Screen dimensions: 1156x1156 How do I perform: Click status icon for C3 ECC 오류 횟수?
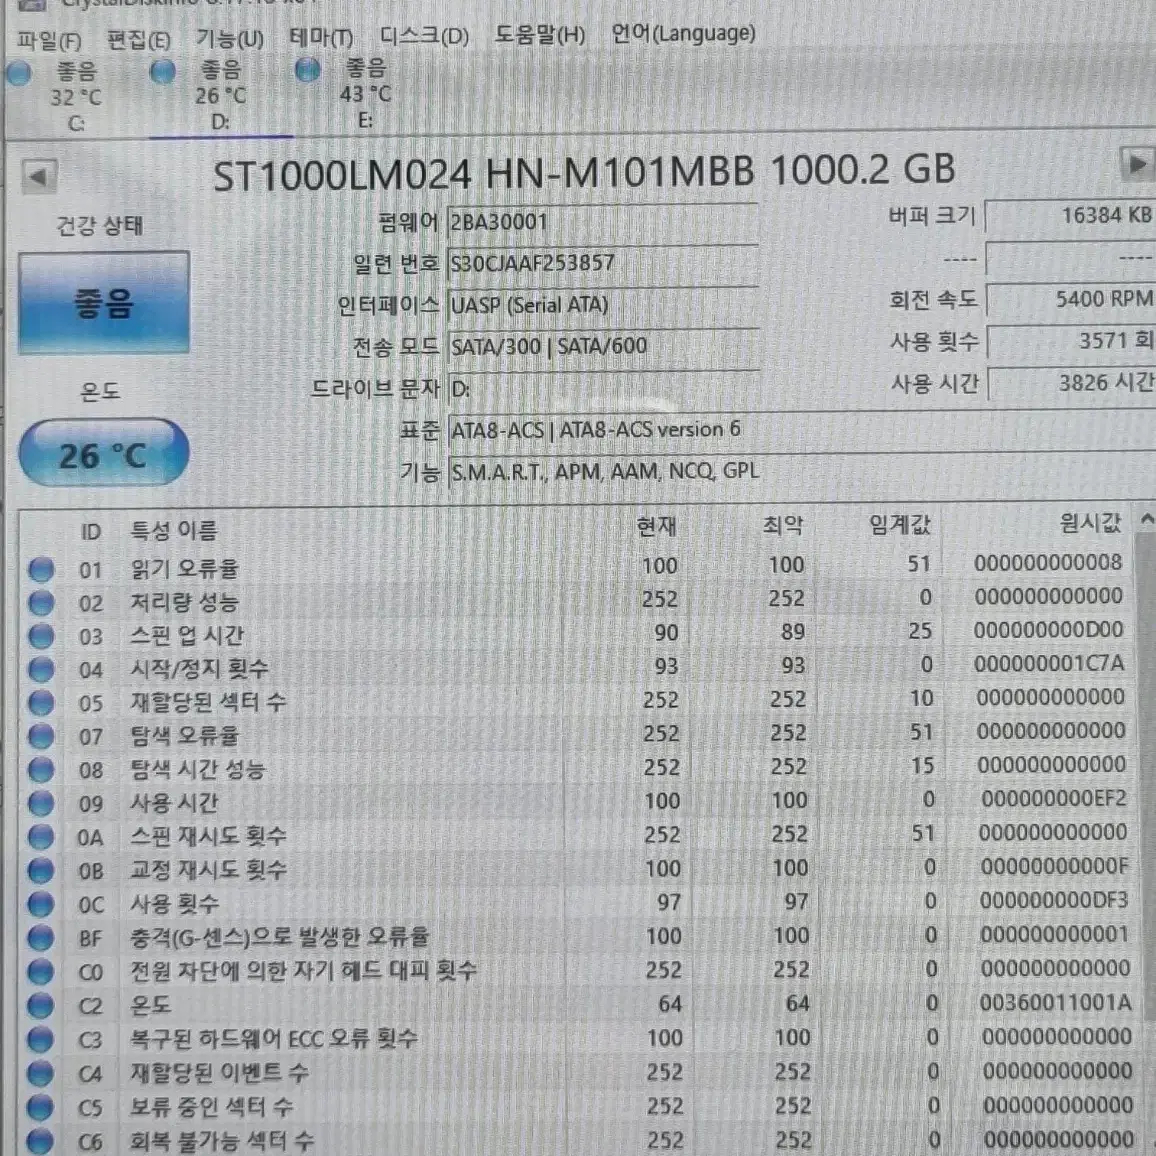pos(41,1040)
